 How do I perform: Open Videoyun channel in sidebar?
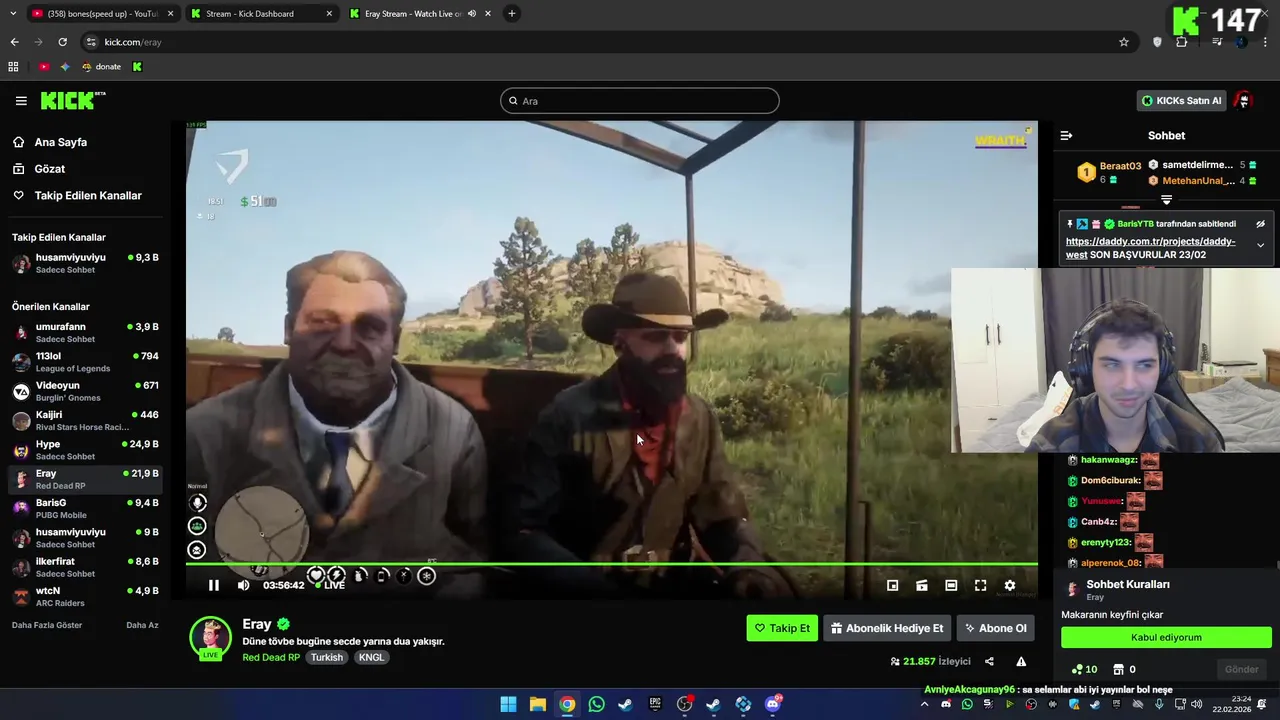[85, 391]
